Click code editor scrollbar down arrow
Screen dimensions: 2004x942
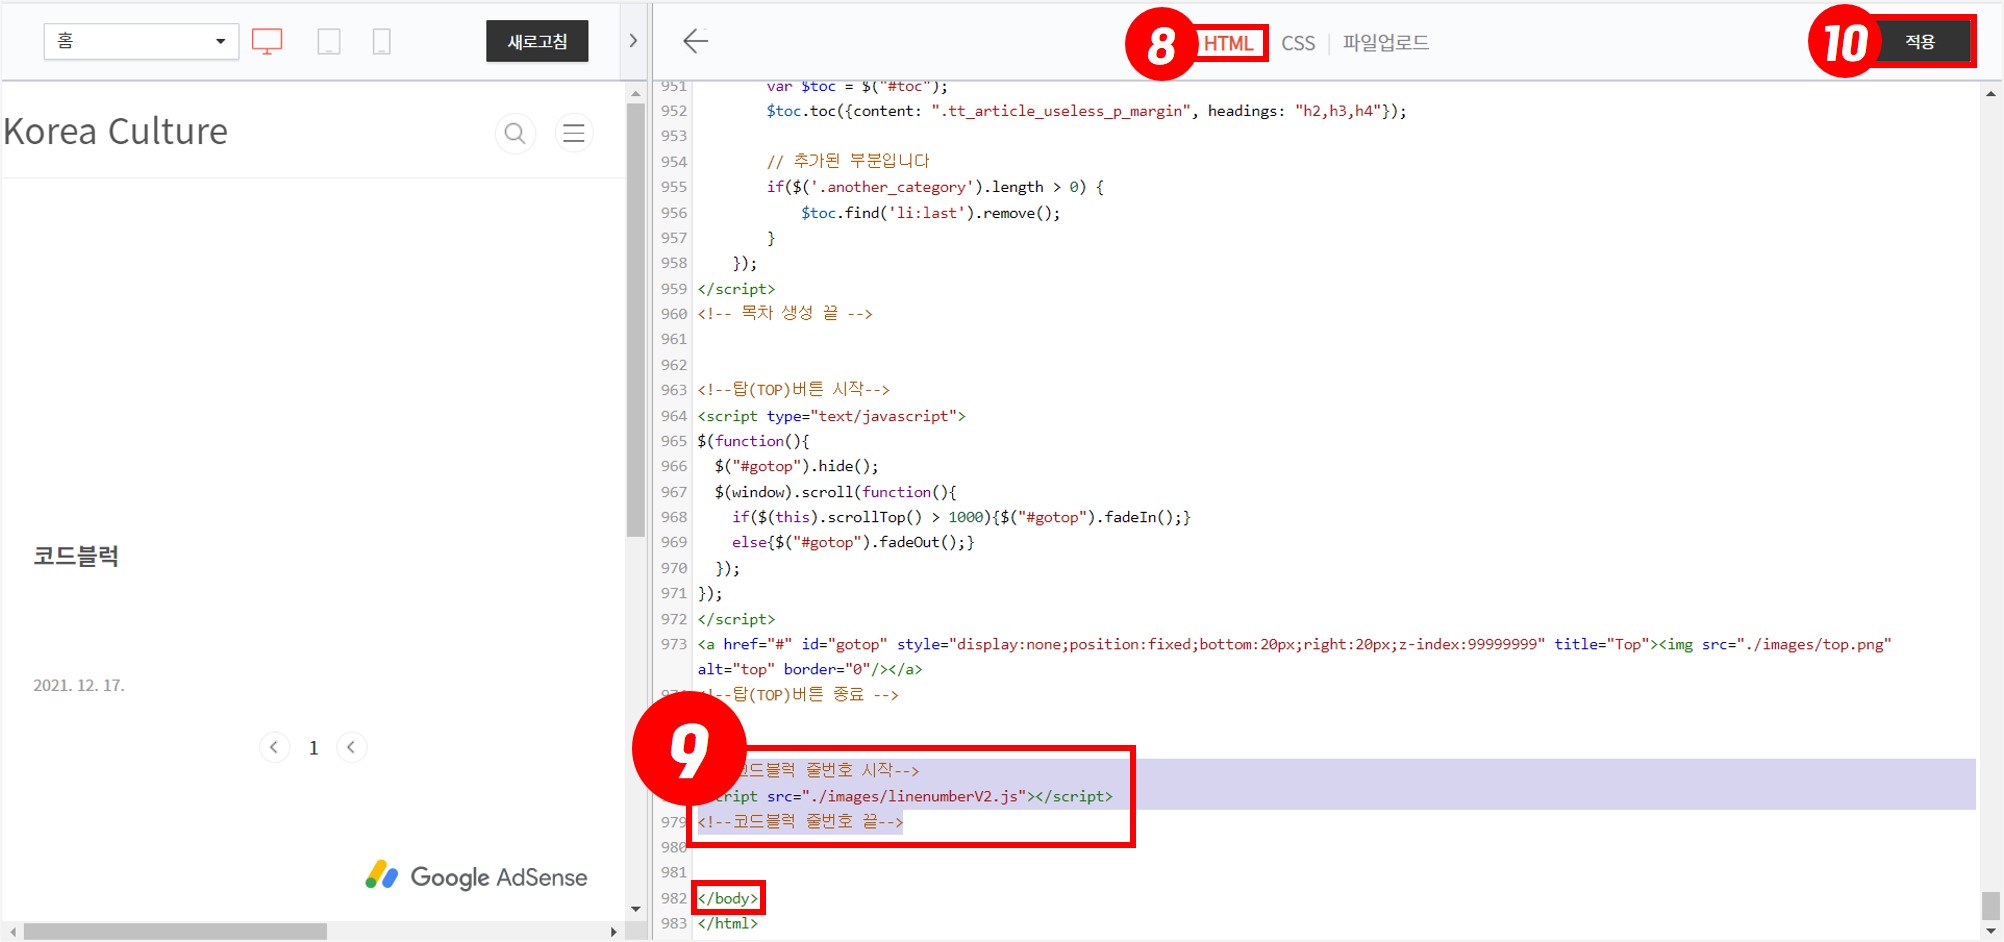[1991, 930]
